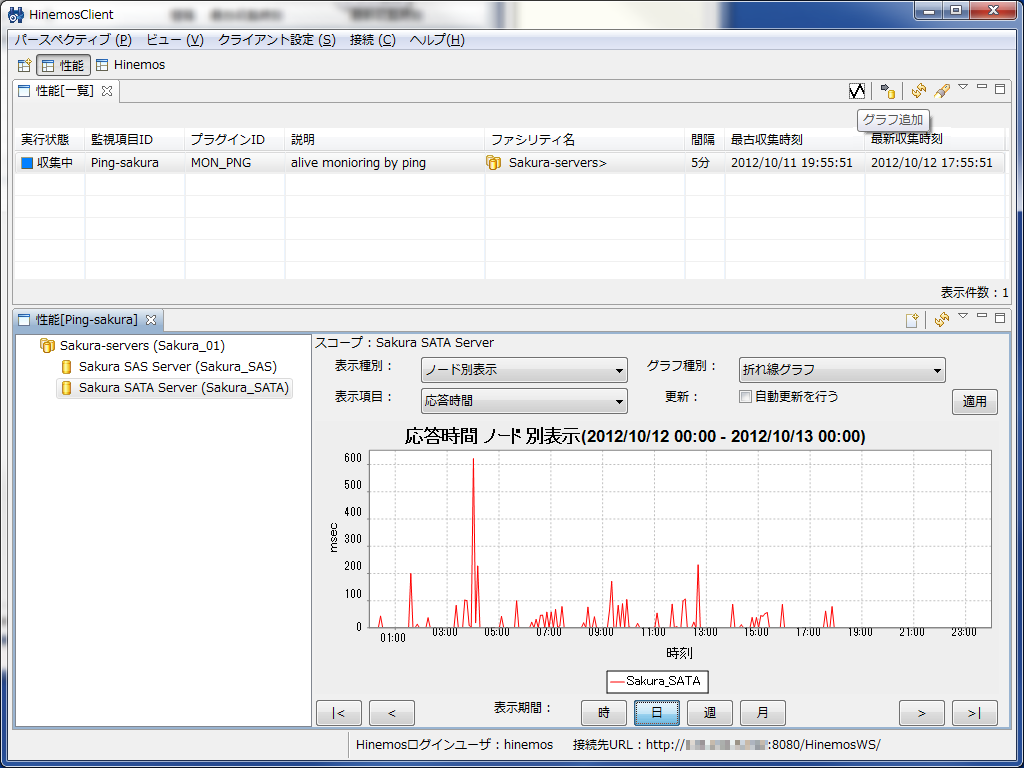Open the ヘルプ(H) menu
The height and width of the screenshot is (768, 1024).
(437, 40)
